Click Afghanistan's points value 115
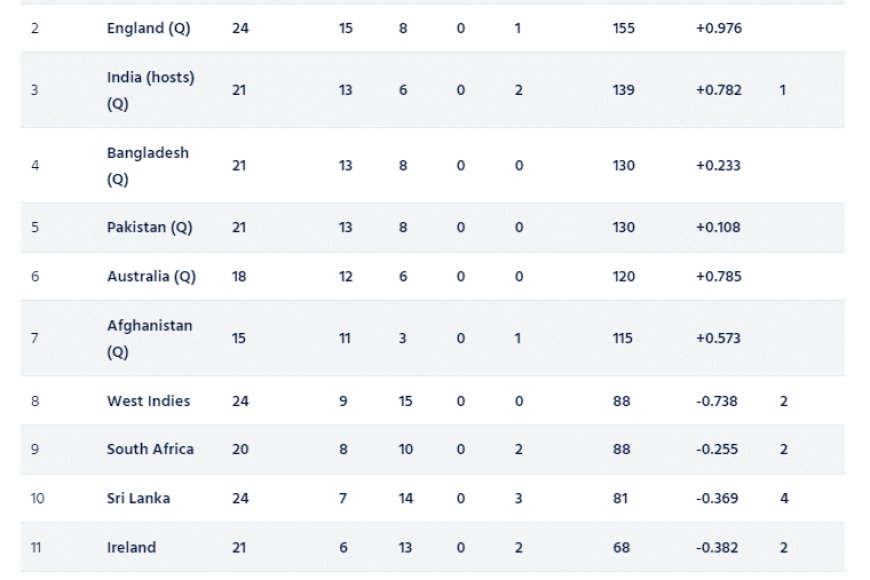870x580 pixels. (622, 338)
